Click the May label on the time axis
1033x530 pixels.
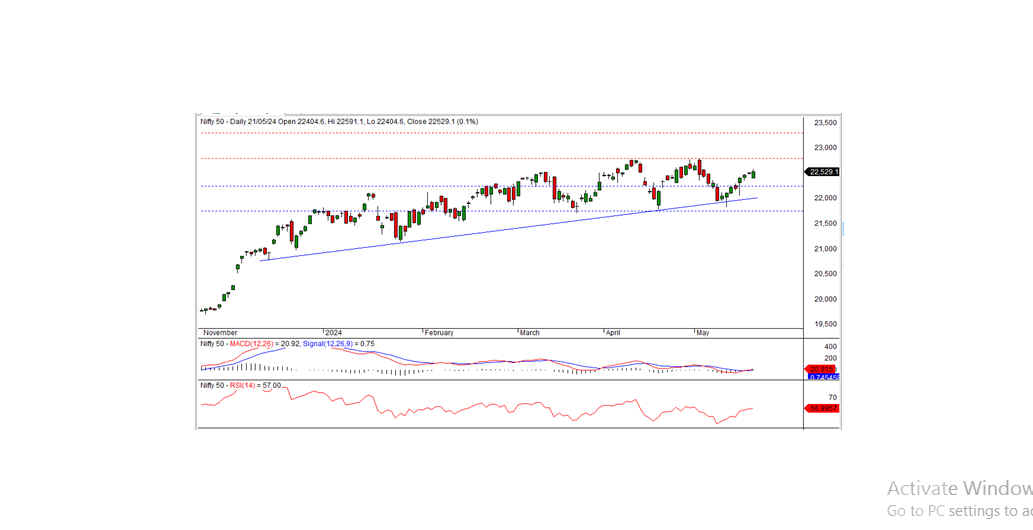pos(702,332)
